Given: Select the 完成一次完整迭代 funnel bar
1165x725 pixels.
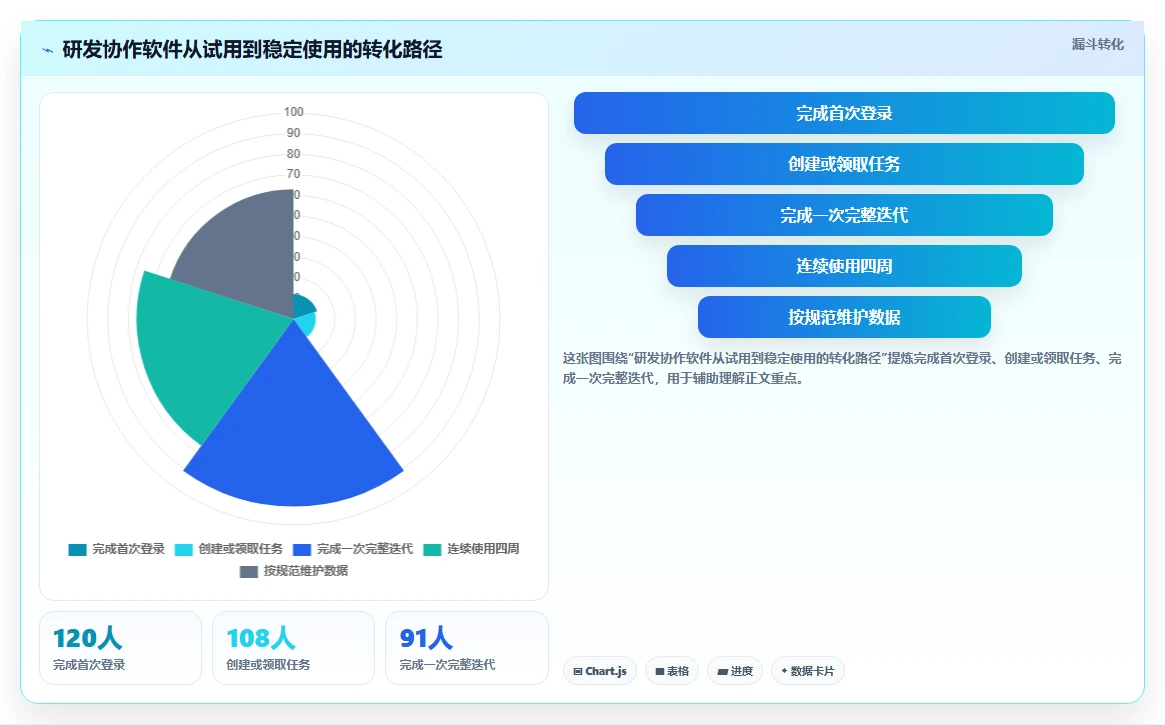Looking at the screenshot, I should (x=844, y=215).
